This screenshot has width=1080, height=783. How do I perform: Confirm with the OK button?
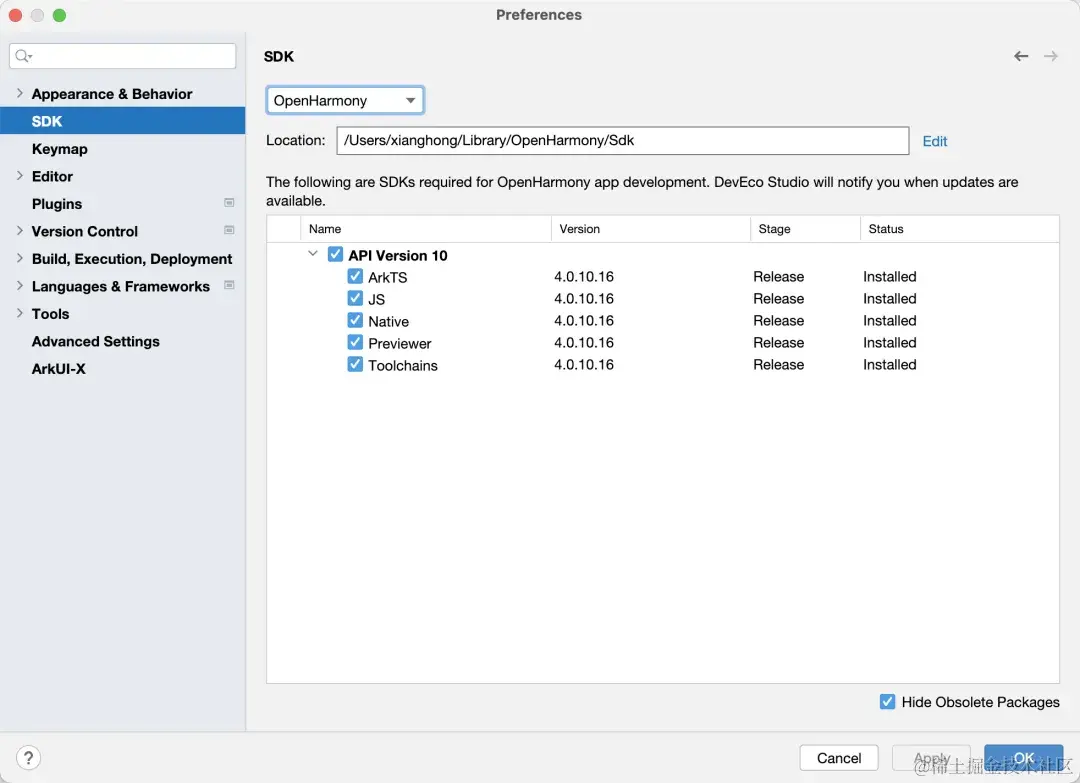point(1024,758)
